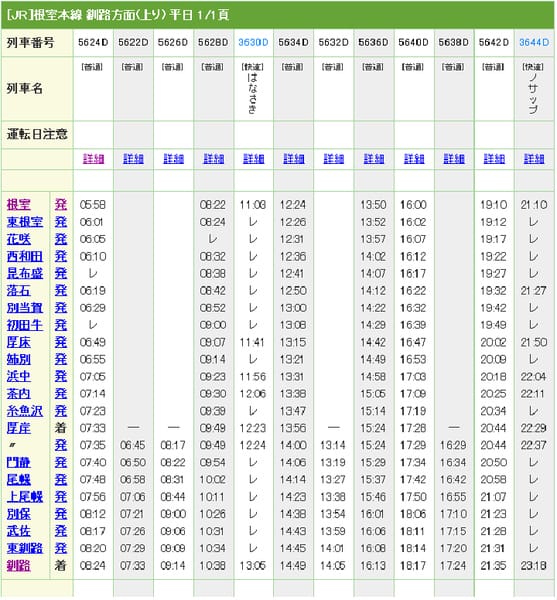Open the 武佐 station link
The height and width of the screenshot is (600, 557).
click(x=18, y=531)
